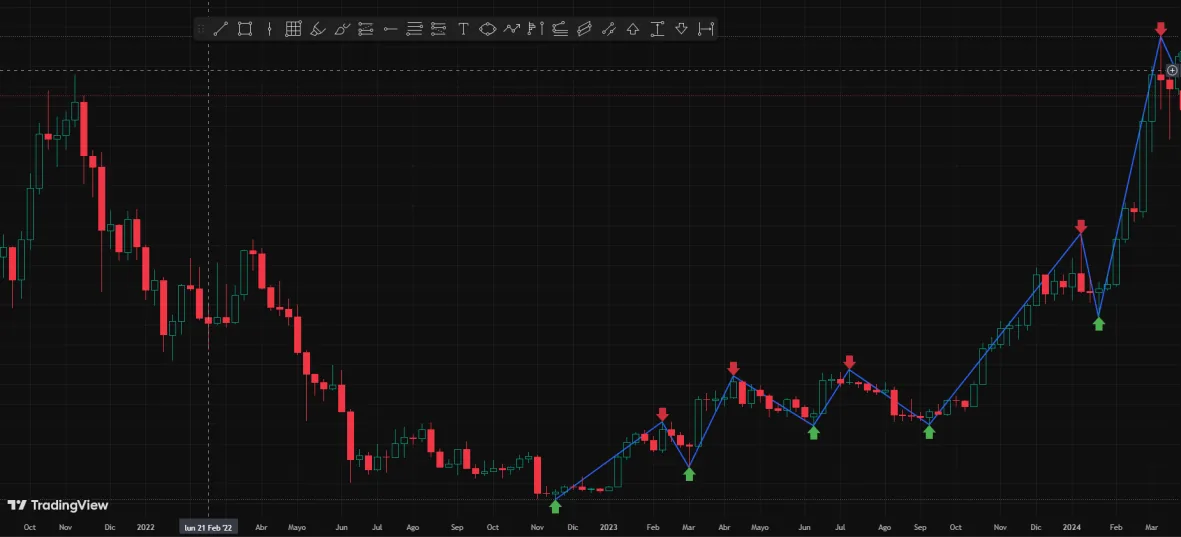Select the Arrow Mark Up tool
1181x537 pixels.
[633, 29]
